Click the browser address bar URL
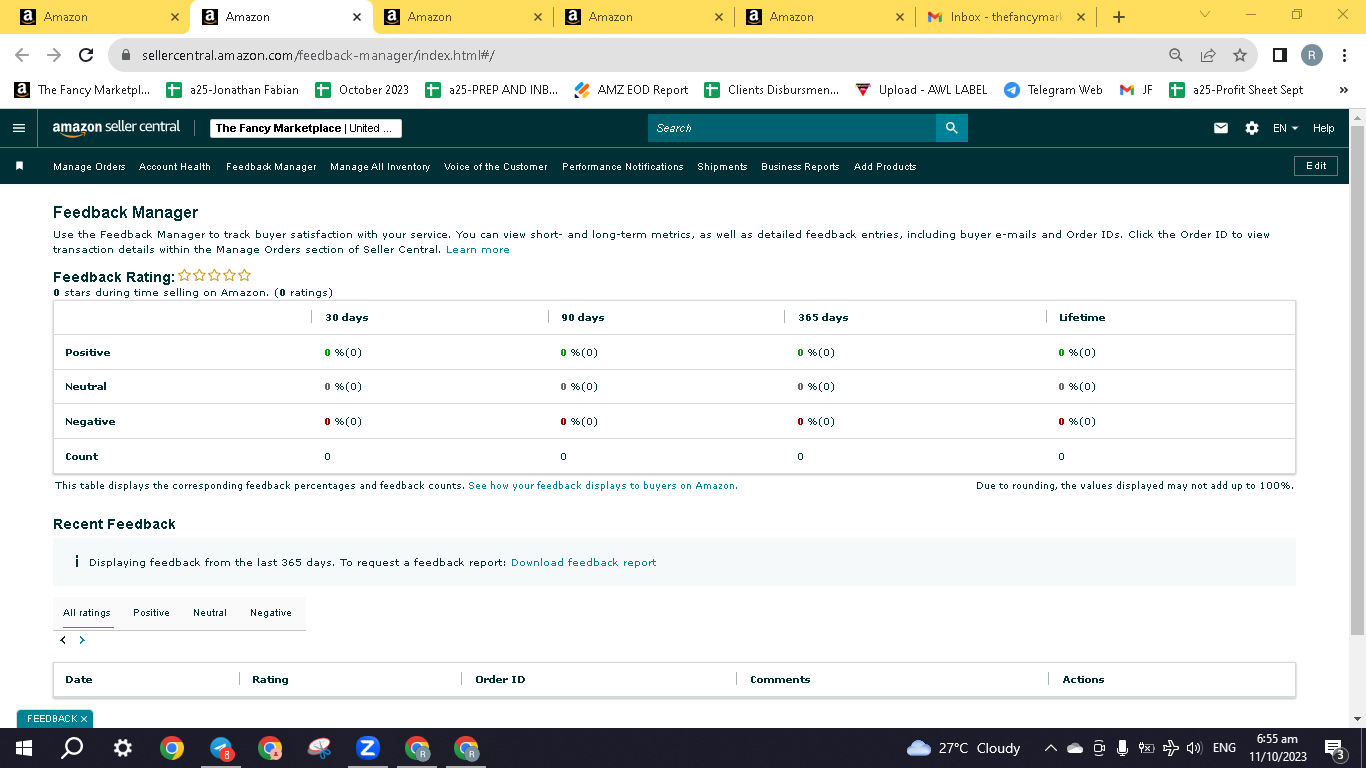 319,55
